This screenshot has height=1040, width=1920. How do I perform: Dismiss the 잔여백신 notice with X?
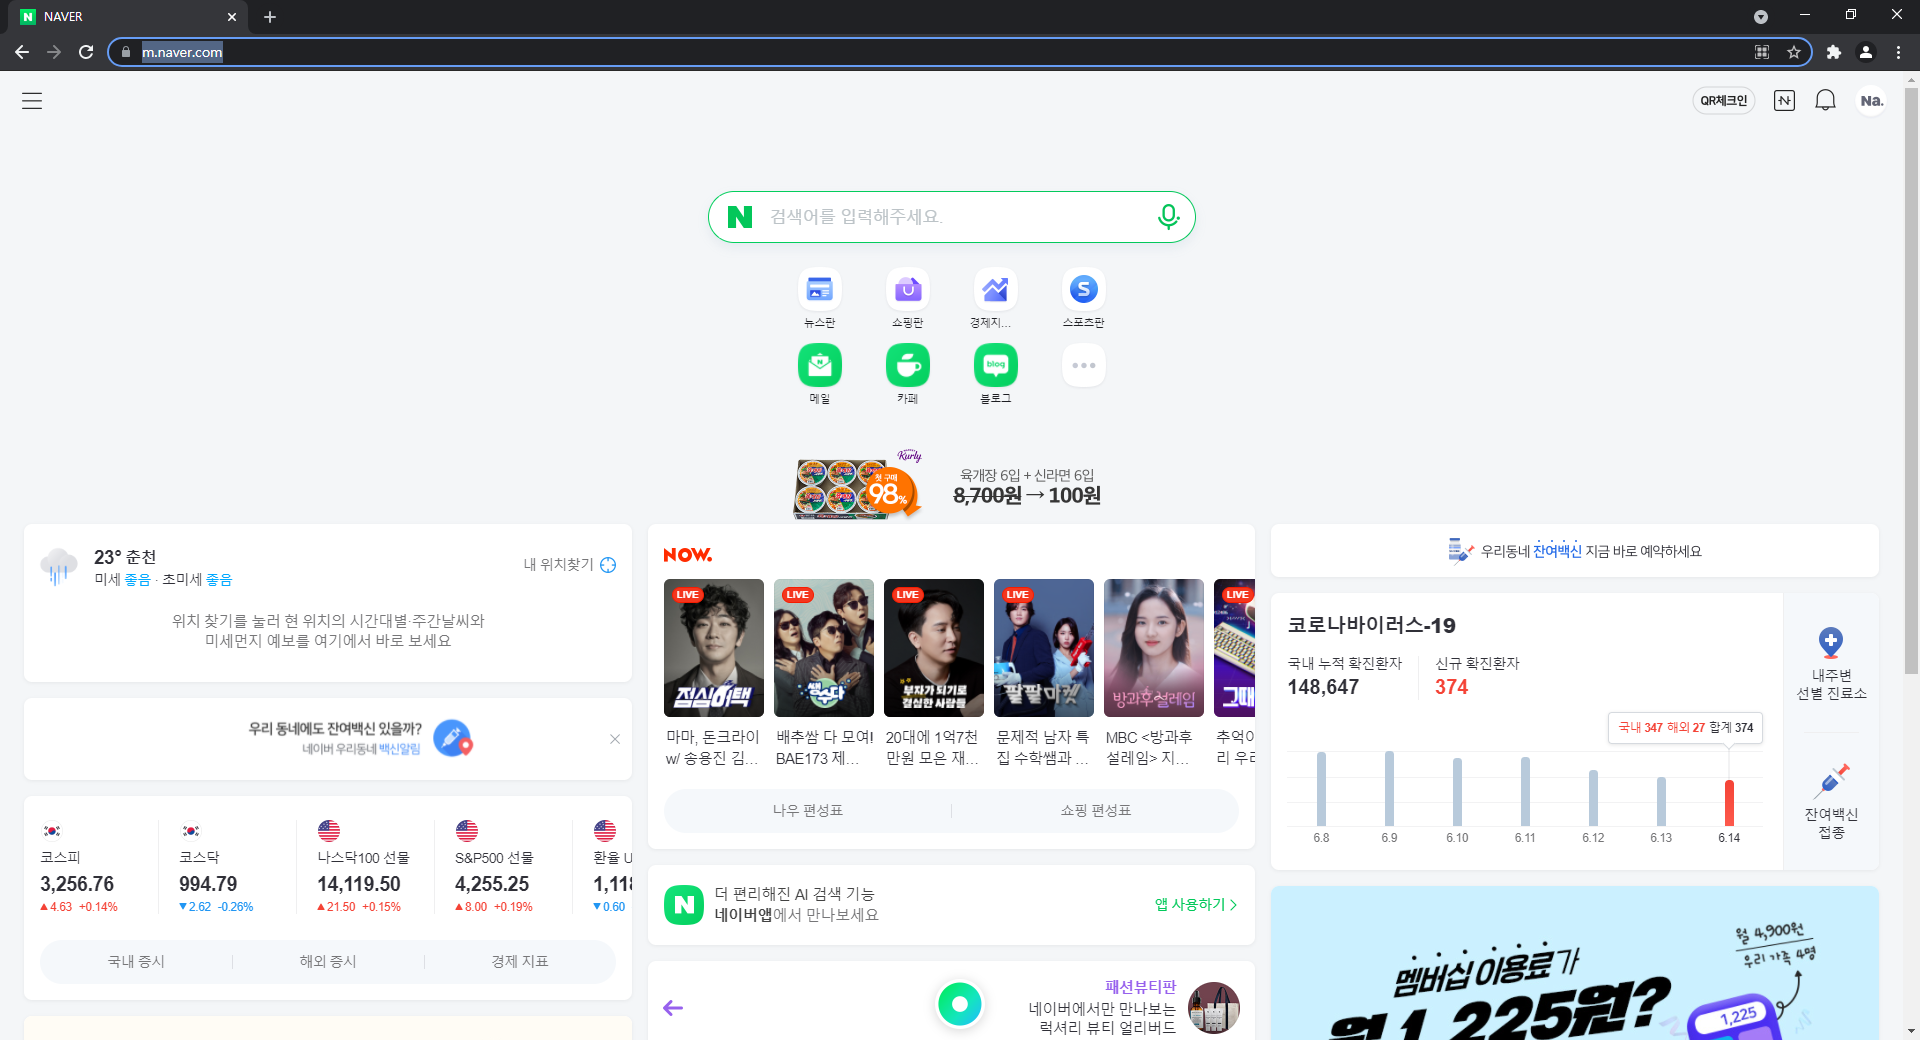pos(615,739)
